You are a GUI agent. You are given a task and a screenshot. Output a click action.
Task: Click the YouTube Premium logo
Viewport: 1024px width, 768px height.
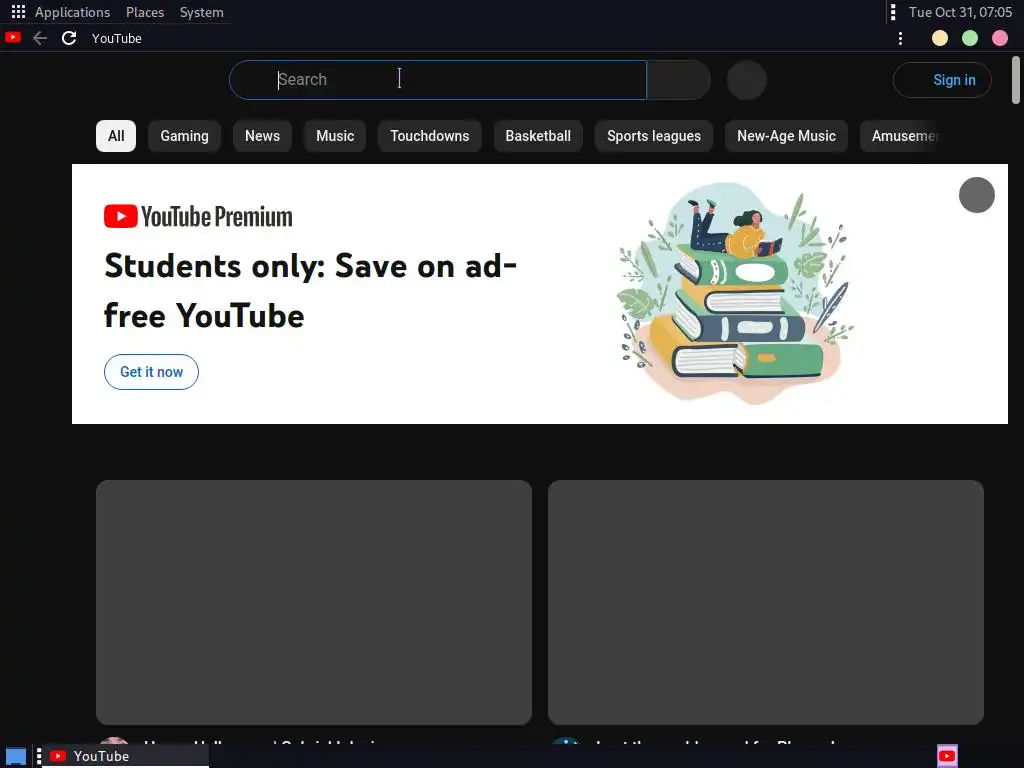(x=198, y=216)
